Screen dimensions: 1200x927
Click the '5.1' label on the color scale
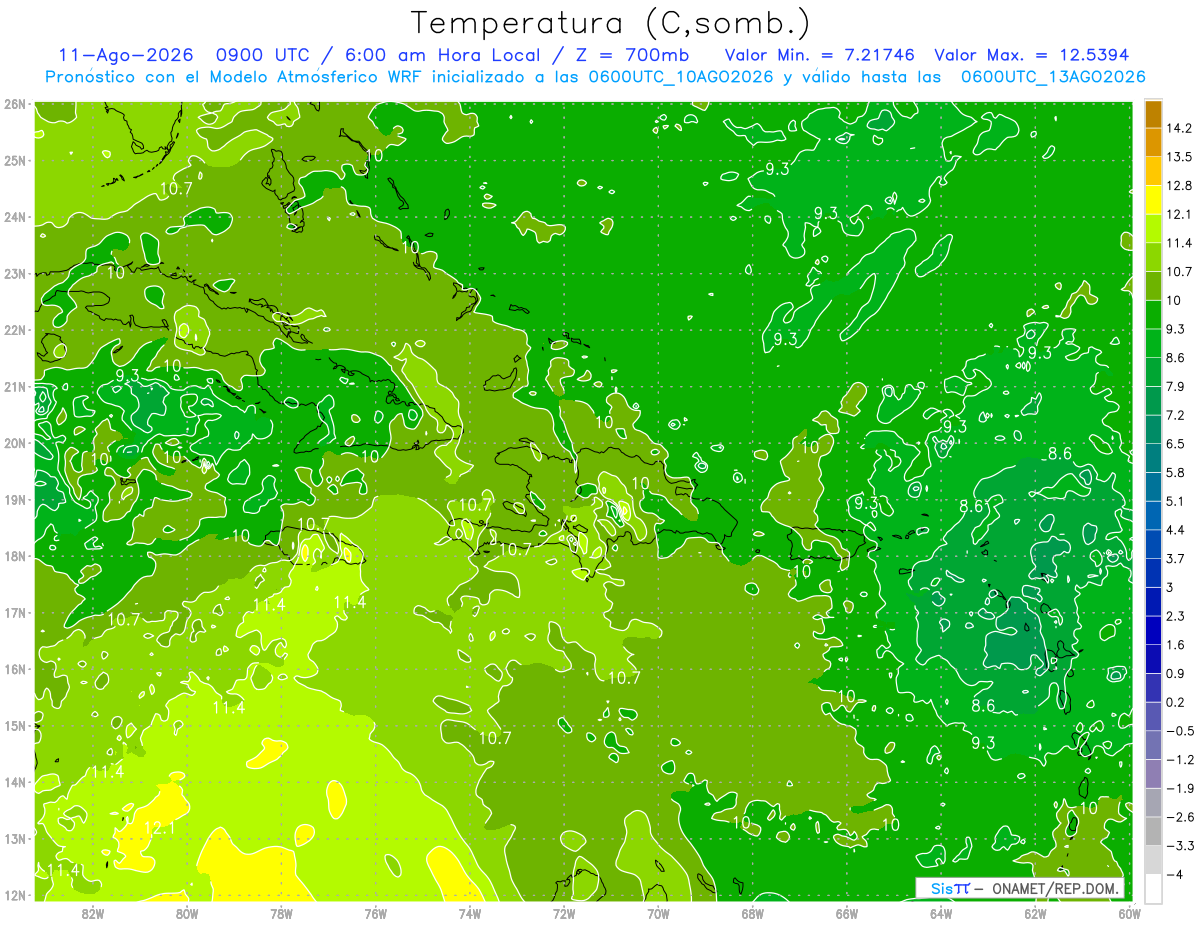(x=1175, y=500)
